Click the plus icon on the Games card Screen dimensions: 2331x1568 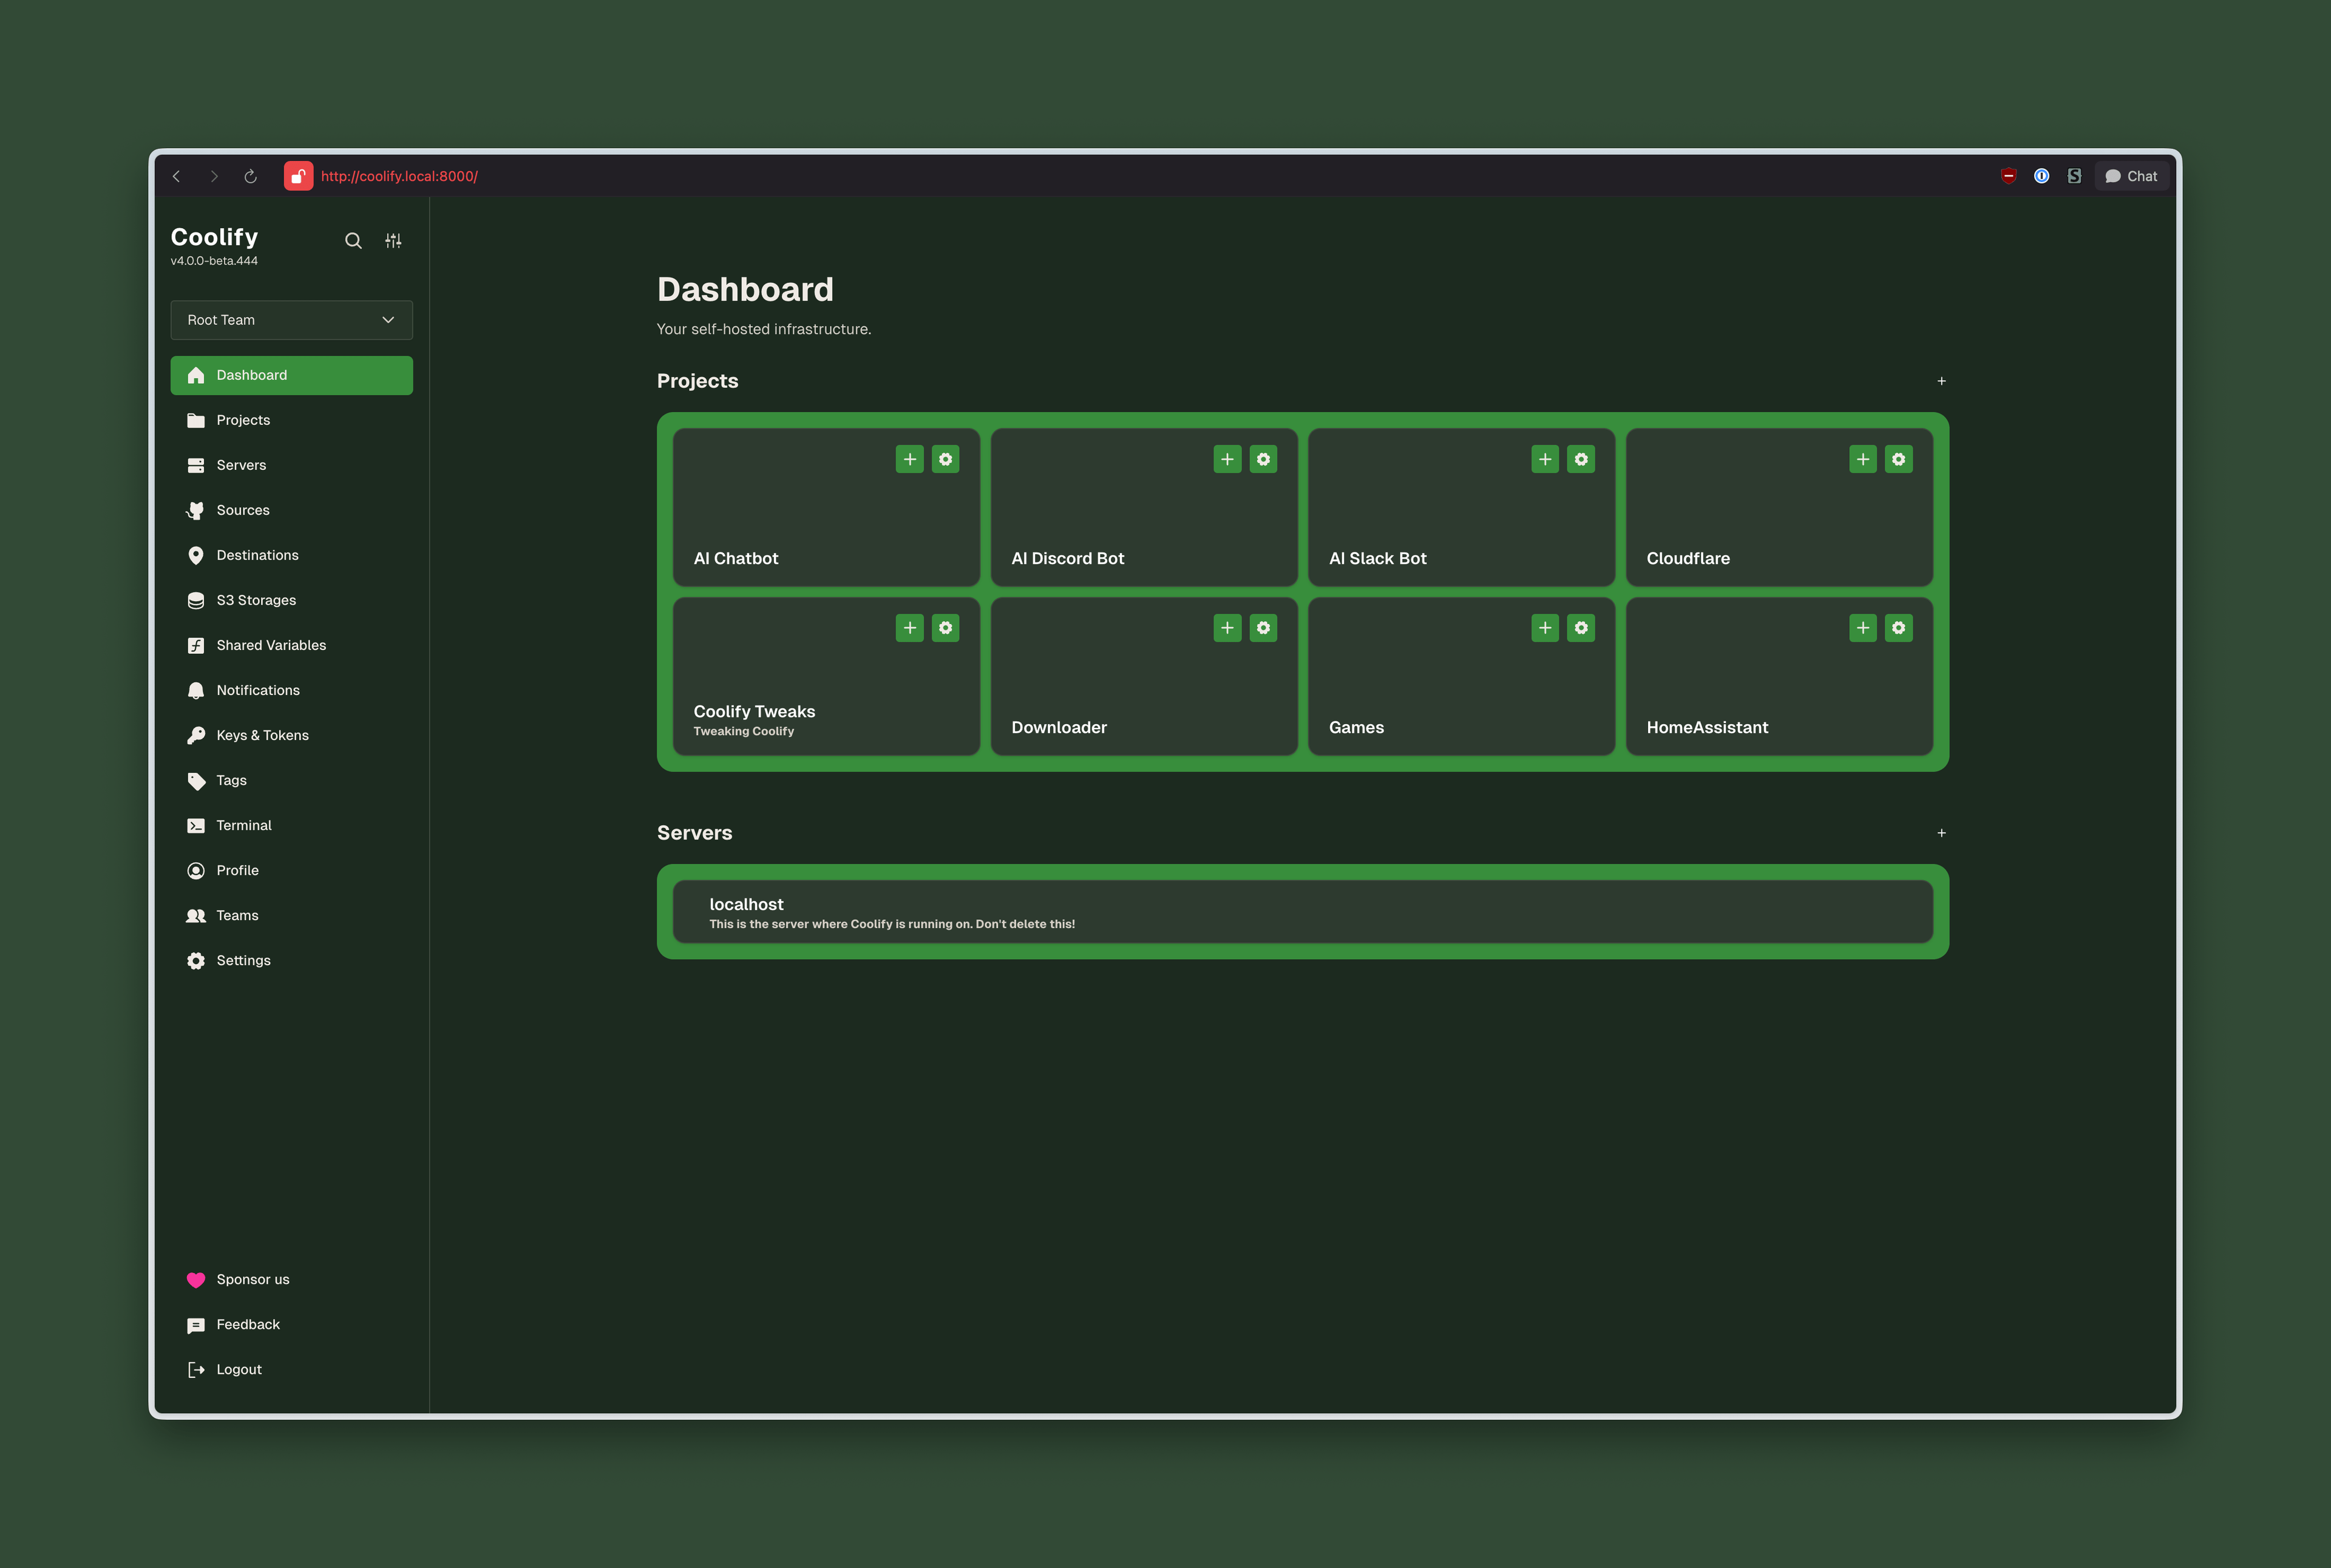tap(1544, 628)
